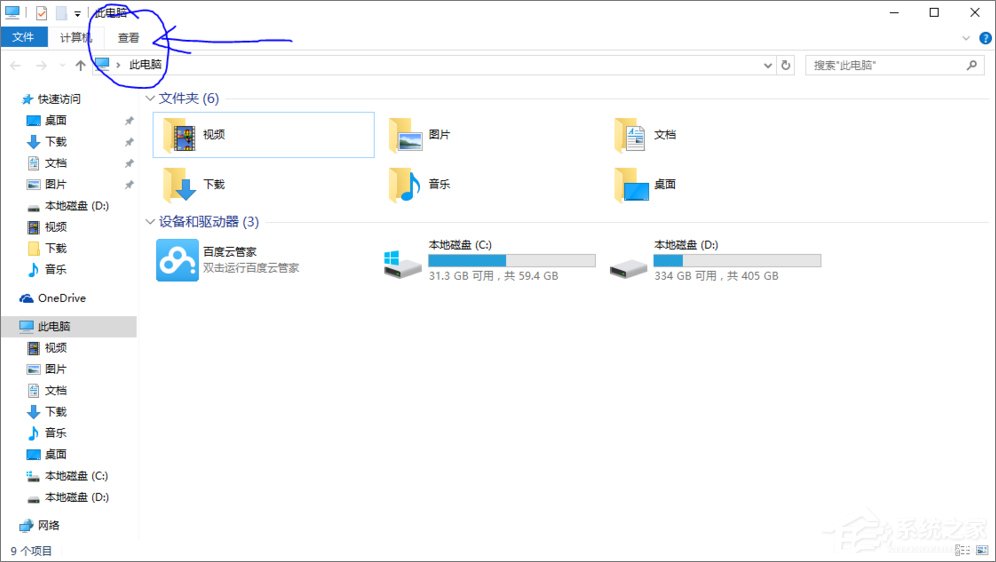Open the Help question mark icon
Viewport: 996px width, 562px height.
click(x=985, y=38)
